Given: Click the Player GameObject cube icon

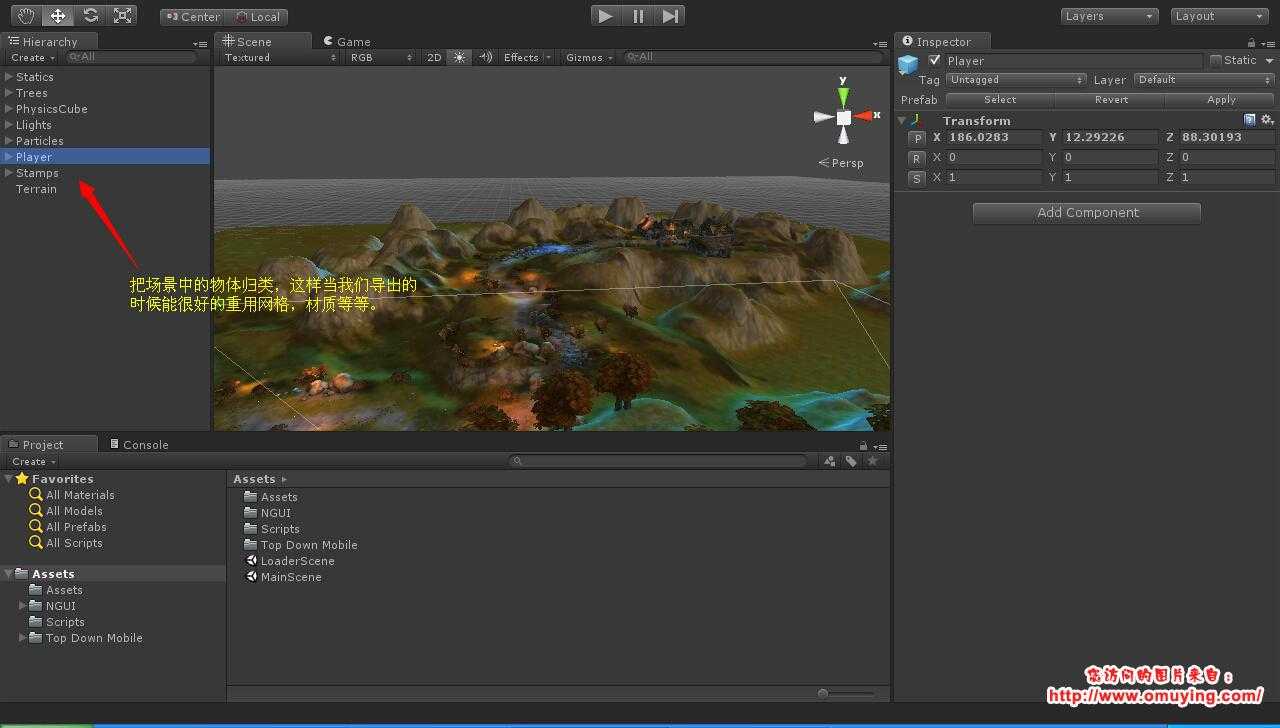Looking at the screenshot, I should (x=908, y=65).
